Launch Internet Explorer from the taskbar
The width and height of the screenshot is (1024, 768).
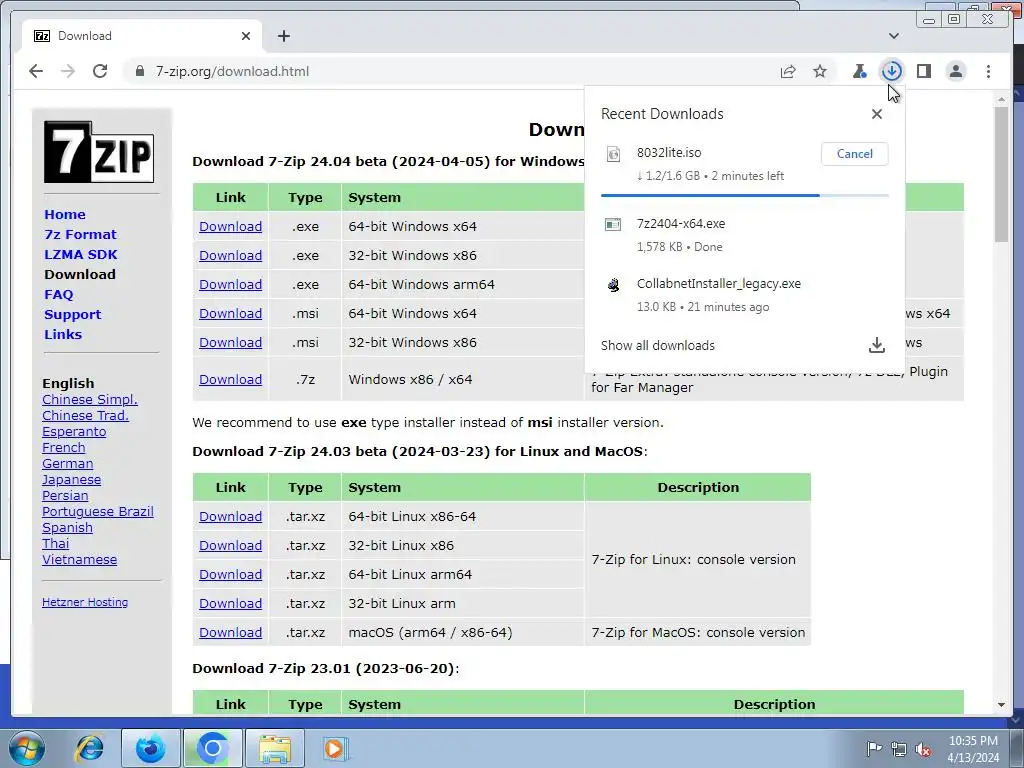tap(89, 748)
